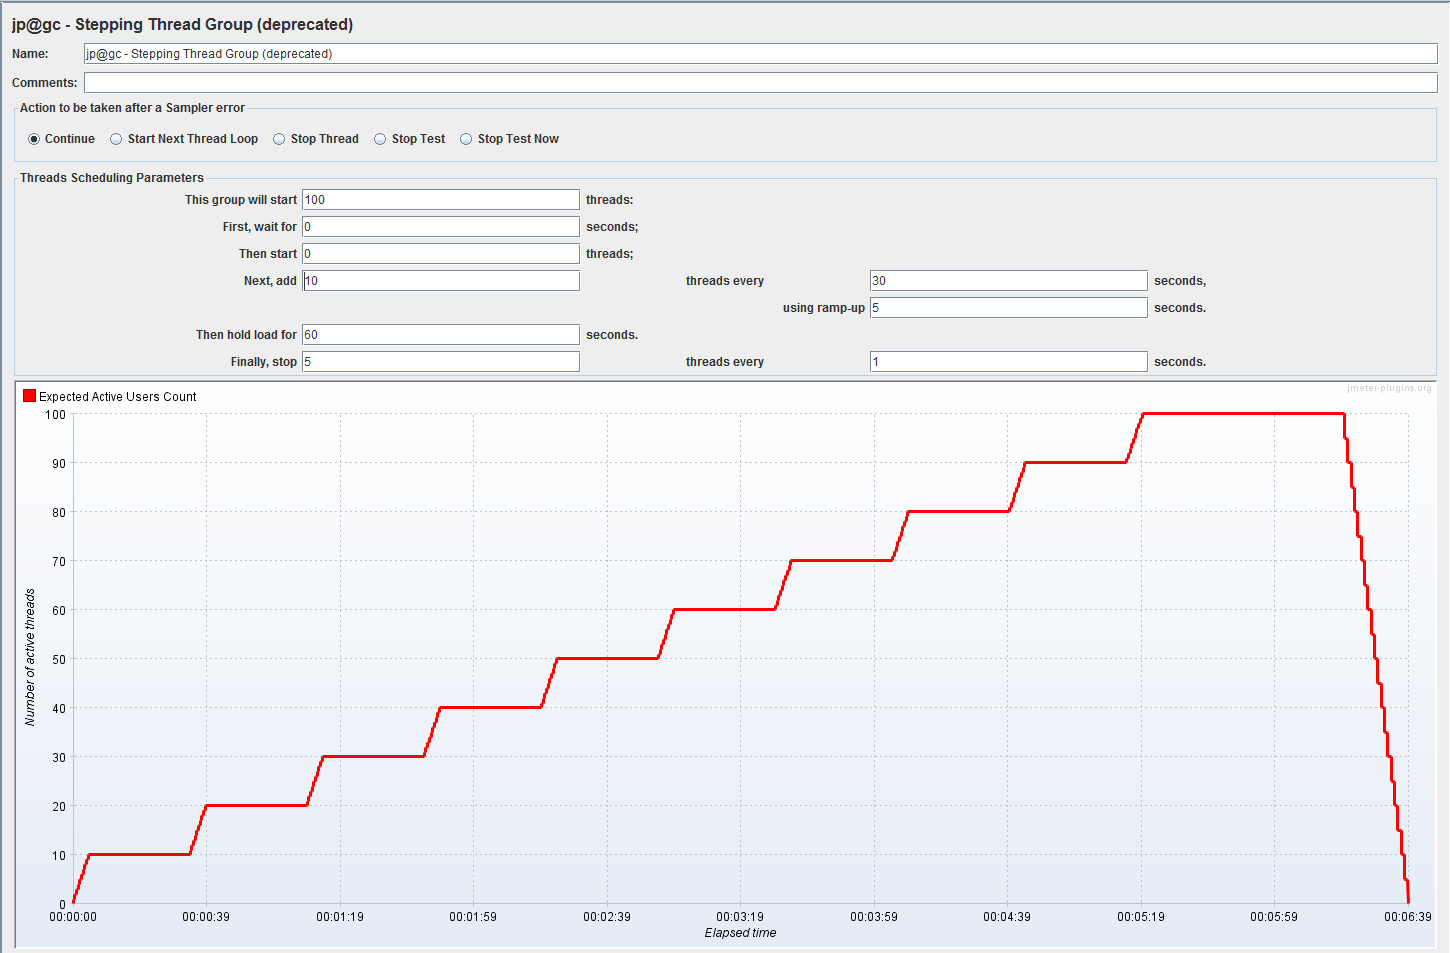Click the 'First, wait for' seconds field
Screen dimensions: 1450x953
[441, 227]
